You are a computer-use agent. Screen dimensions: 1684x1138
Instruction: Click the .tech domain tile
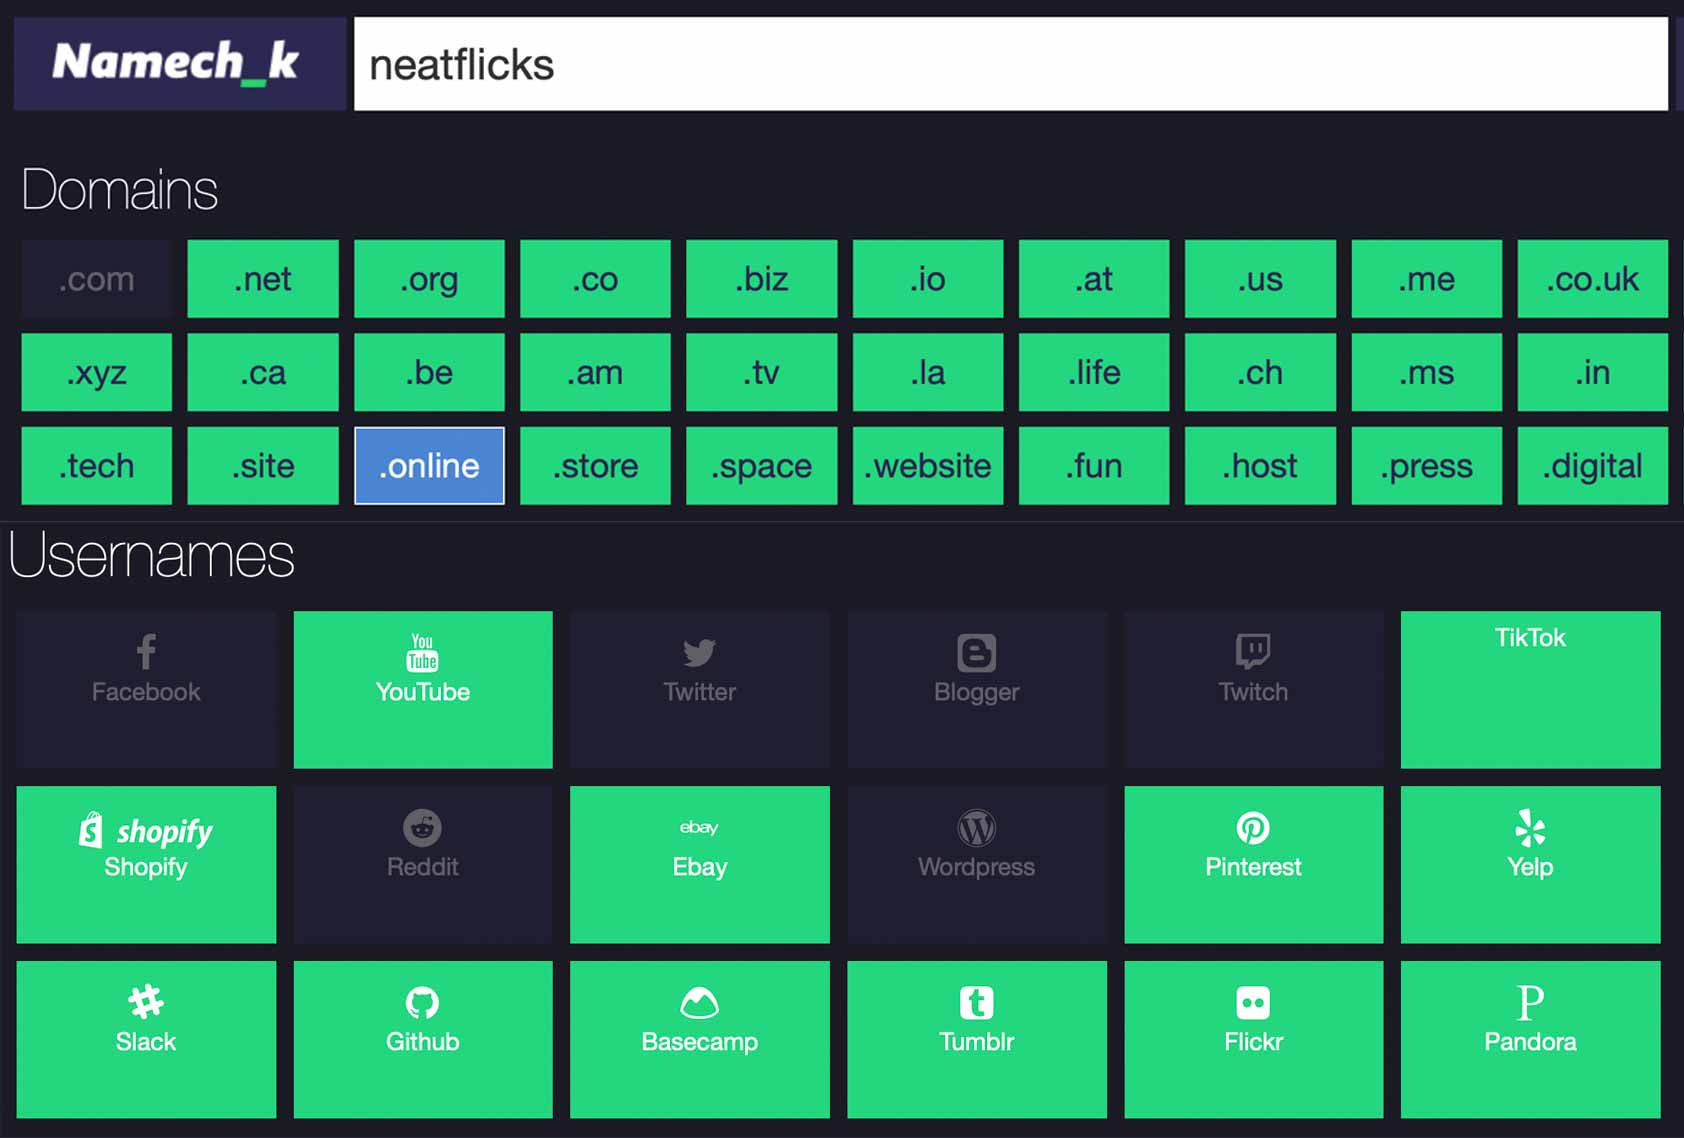pyautogui.click(x=96, y=466)
